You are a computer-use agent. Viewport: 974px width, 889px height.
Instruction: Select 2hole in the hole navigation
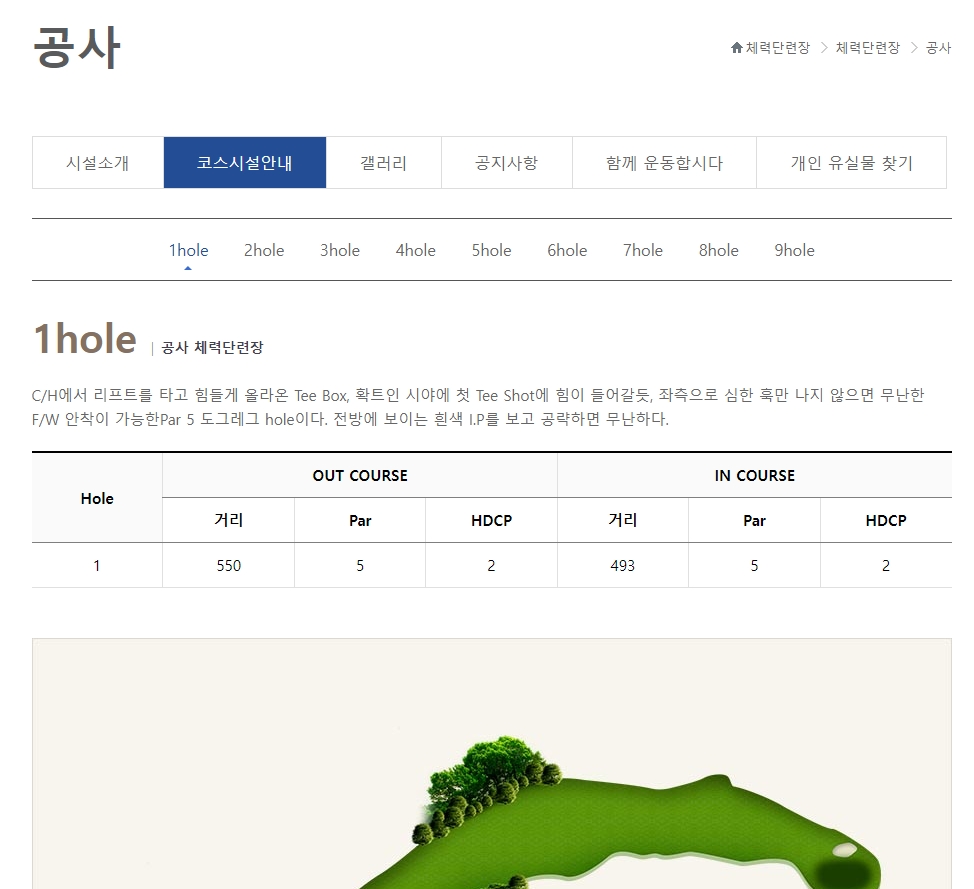pos(263,250)
